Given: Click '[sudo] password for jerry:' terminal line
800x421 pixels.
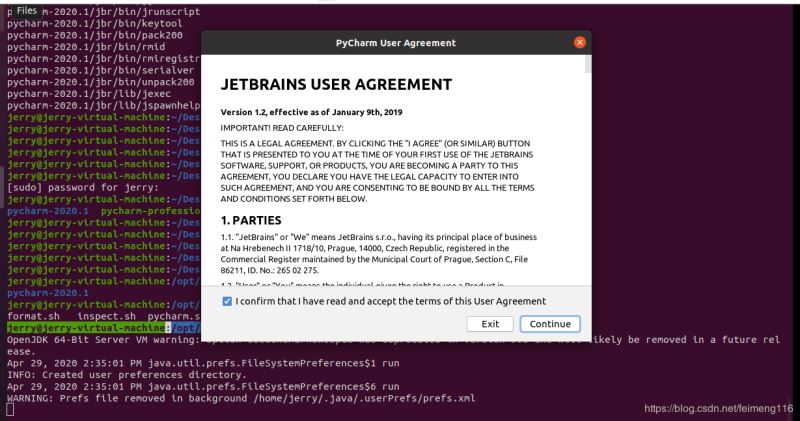Looking at the screenshot, I should point(83,187).
